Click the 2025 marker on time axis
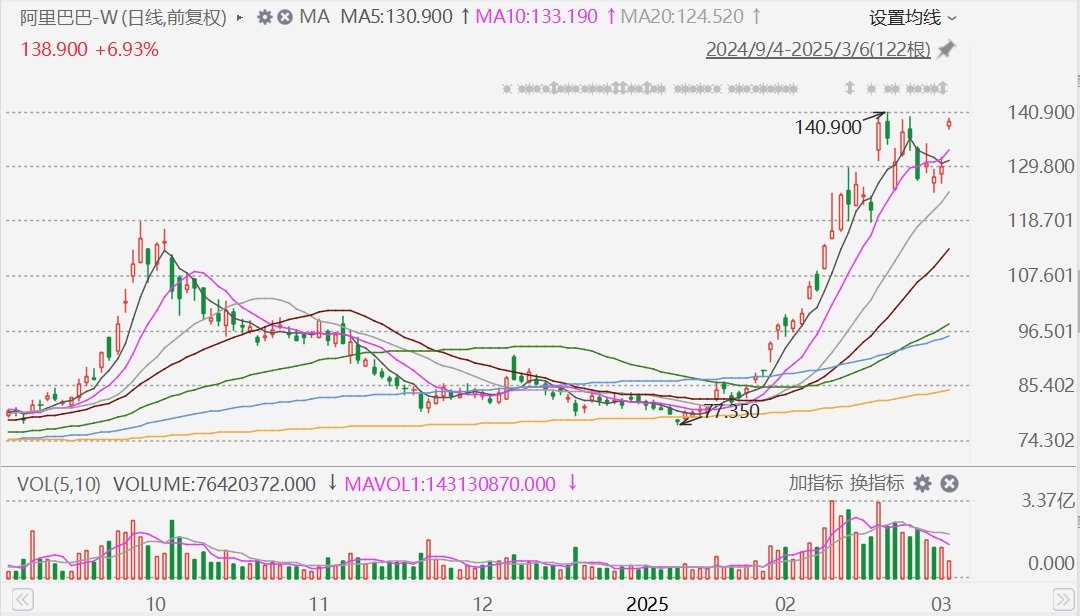The width and height of the screenshot is (1080, 616). [648, 604]
